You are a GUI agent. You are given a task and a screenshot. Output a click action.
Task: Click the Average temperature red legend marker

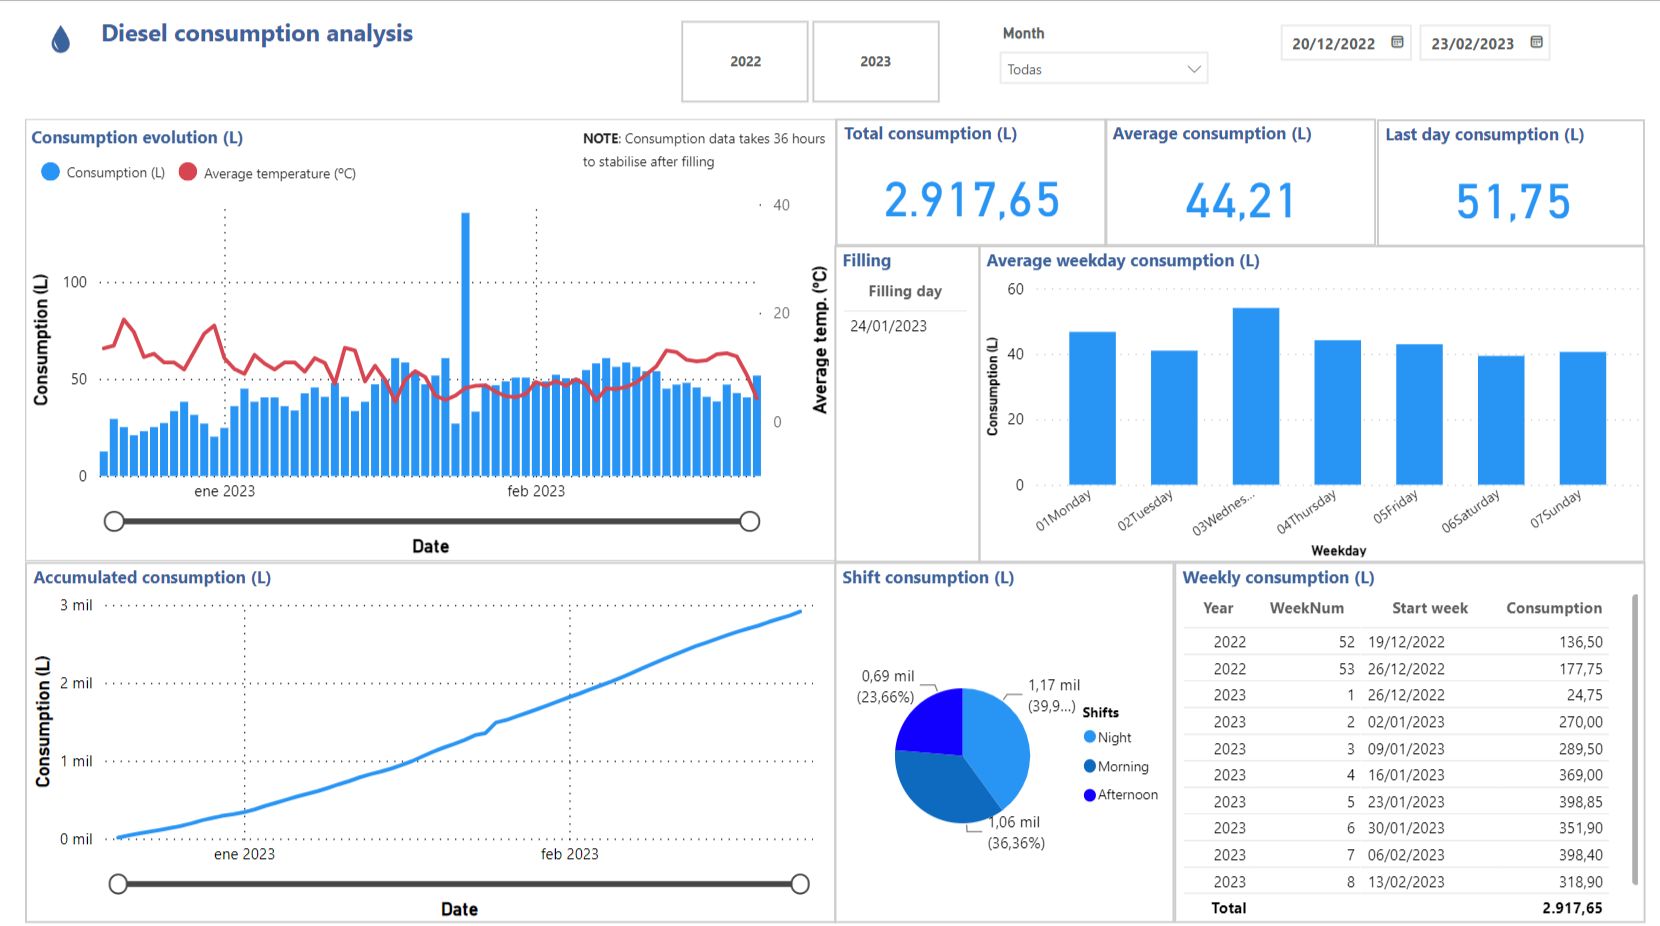(187, 172)
